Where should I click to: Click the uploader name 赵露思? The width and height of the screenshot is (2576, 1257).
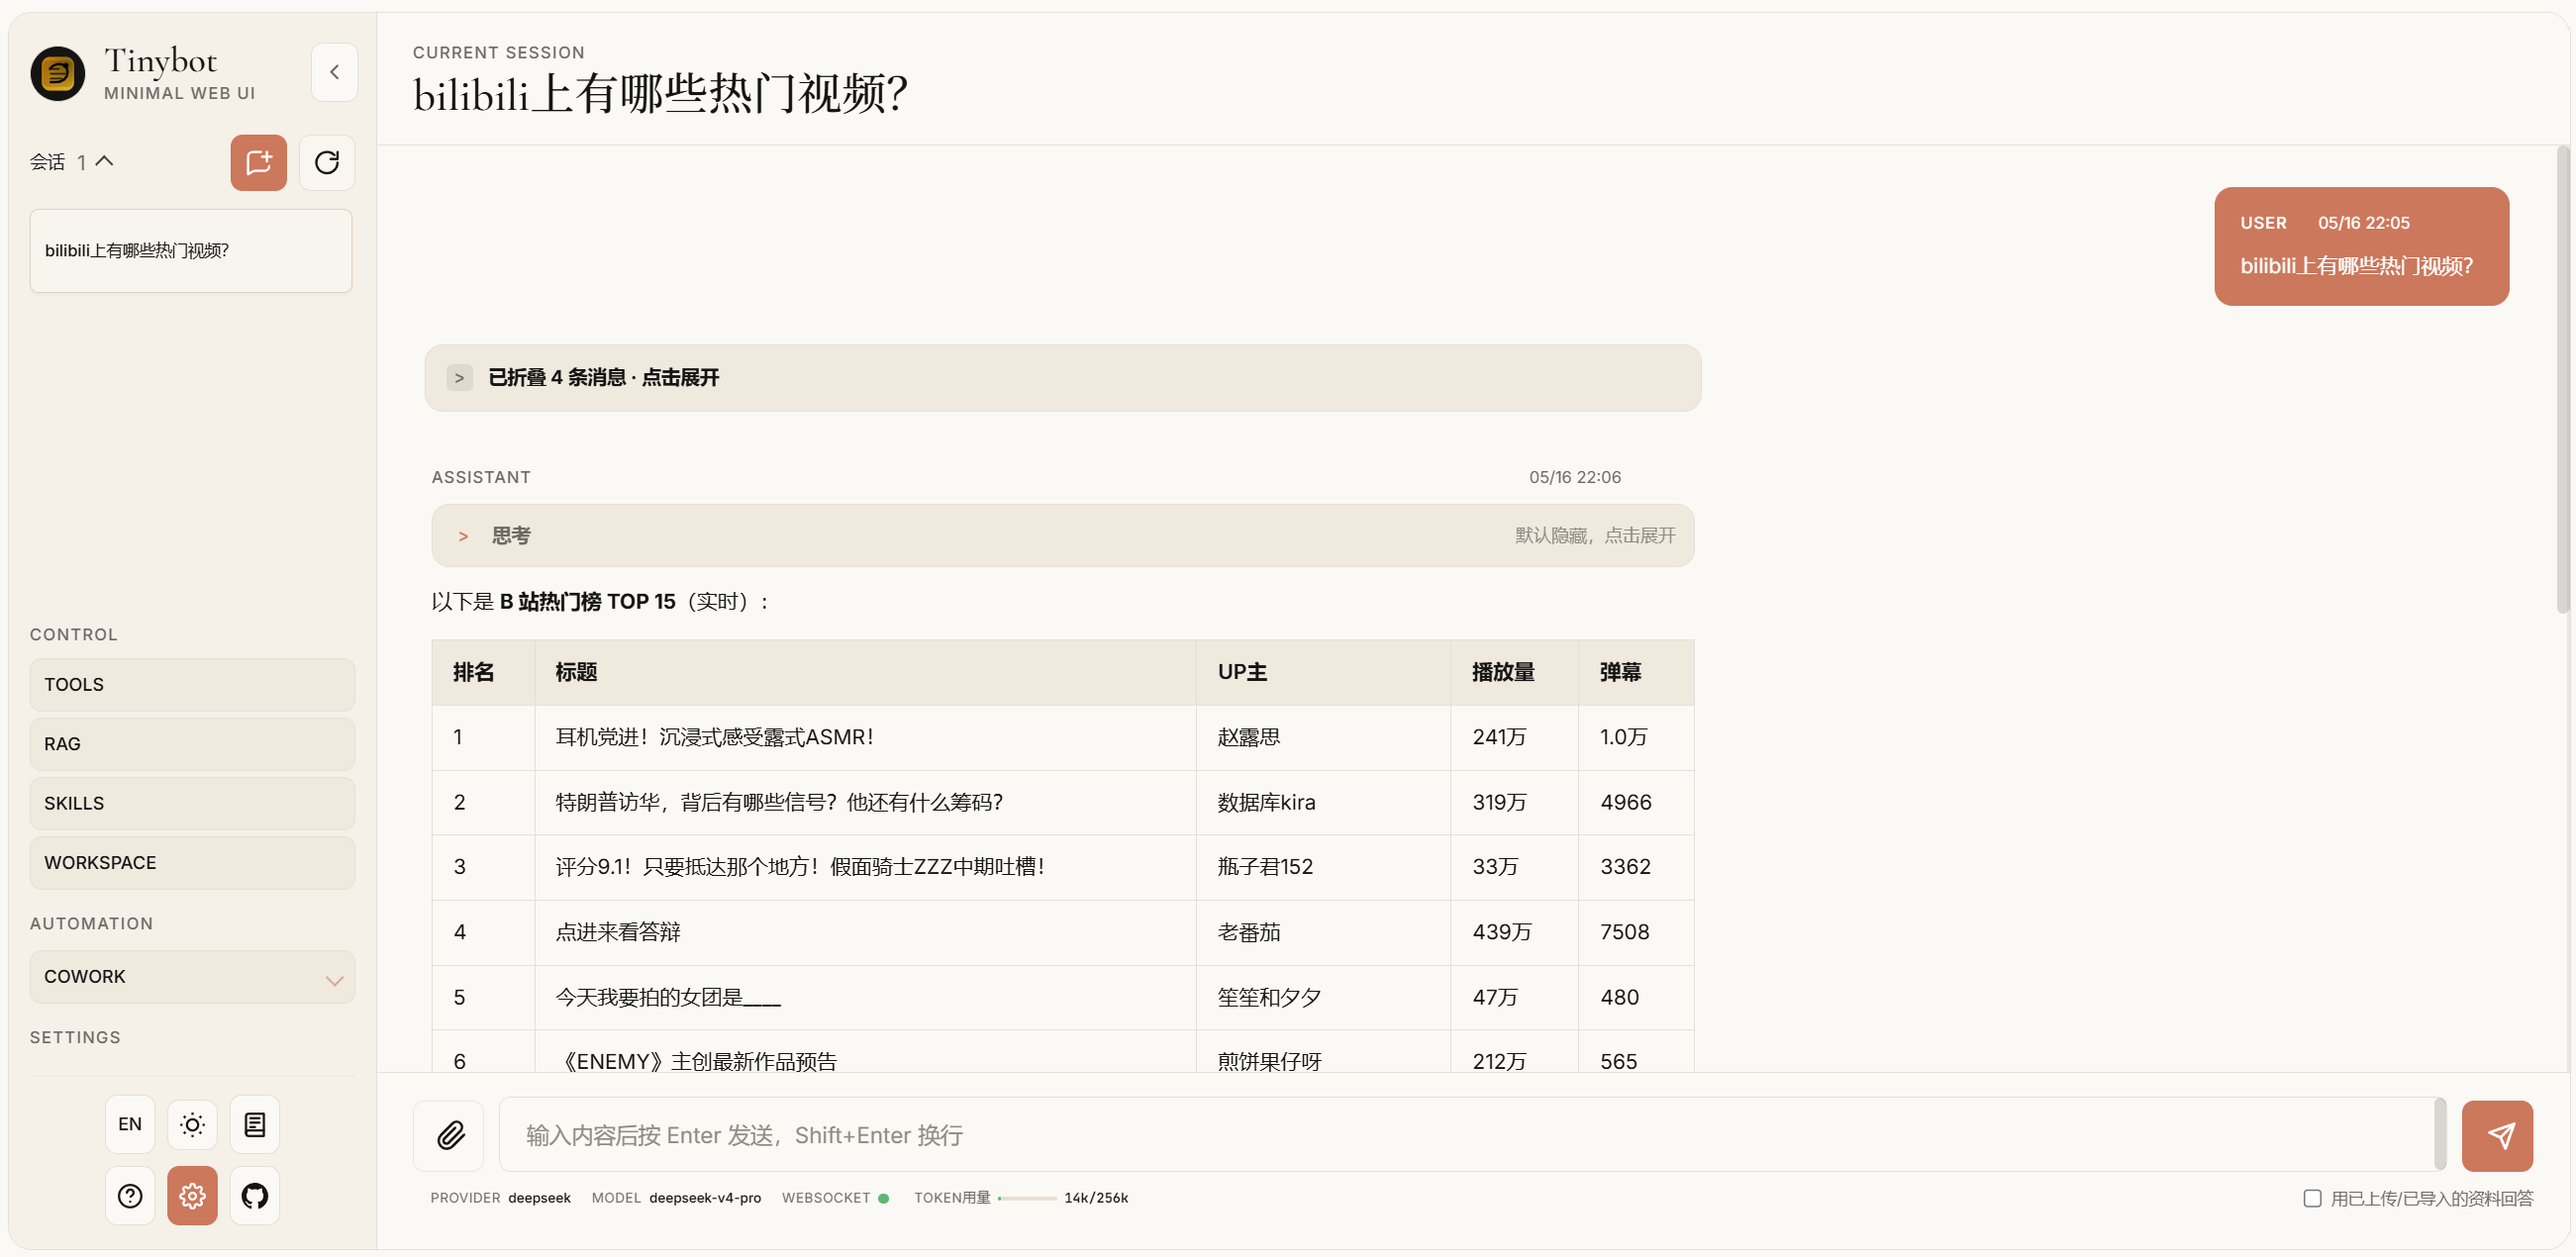[x=1248, y=737]
